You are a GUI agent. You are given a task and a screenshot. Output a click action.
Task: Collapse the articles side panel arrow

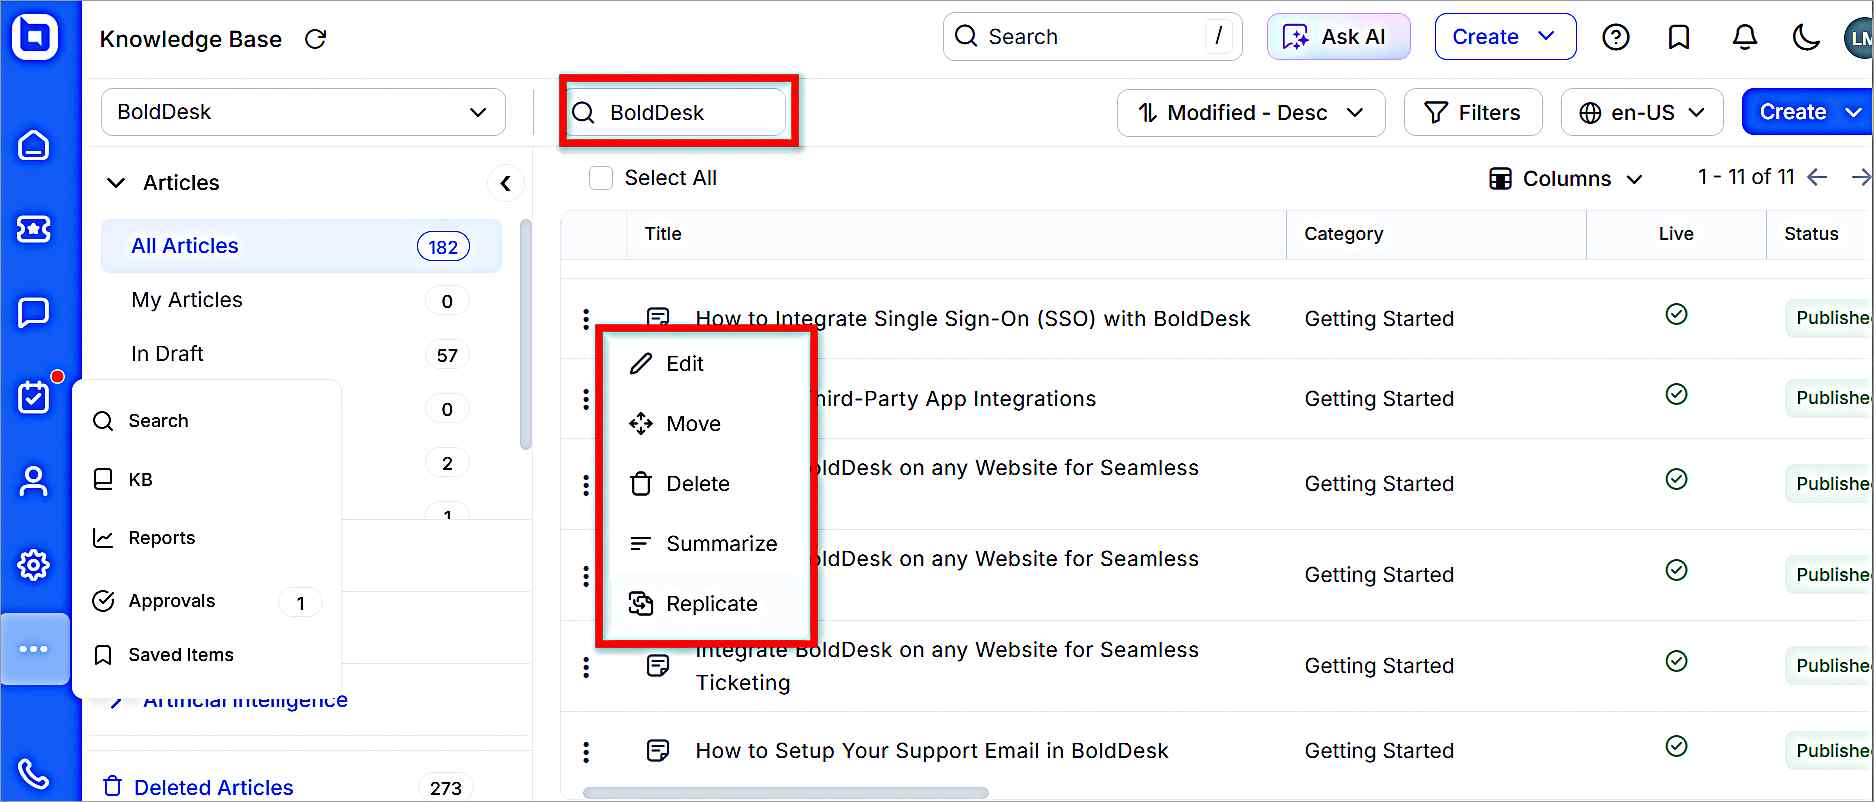click(x=506, y=183)
